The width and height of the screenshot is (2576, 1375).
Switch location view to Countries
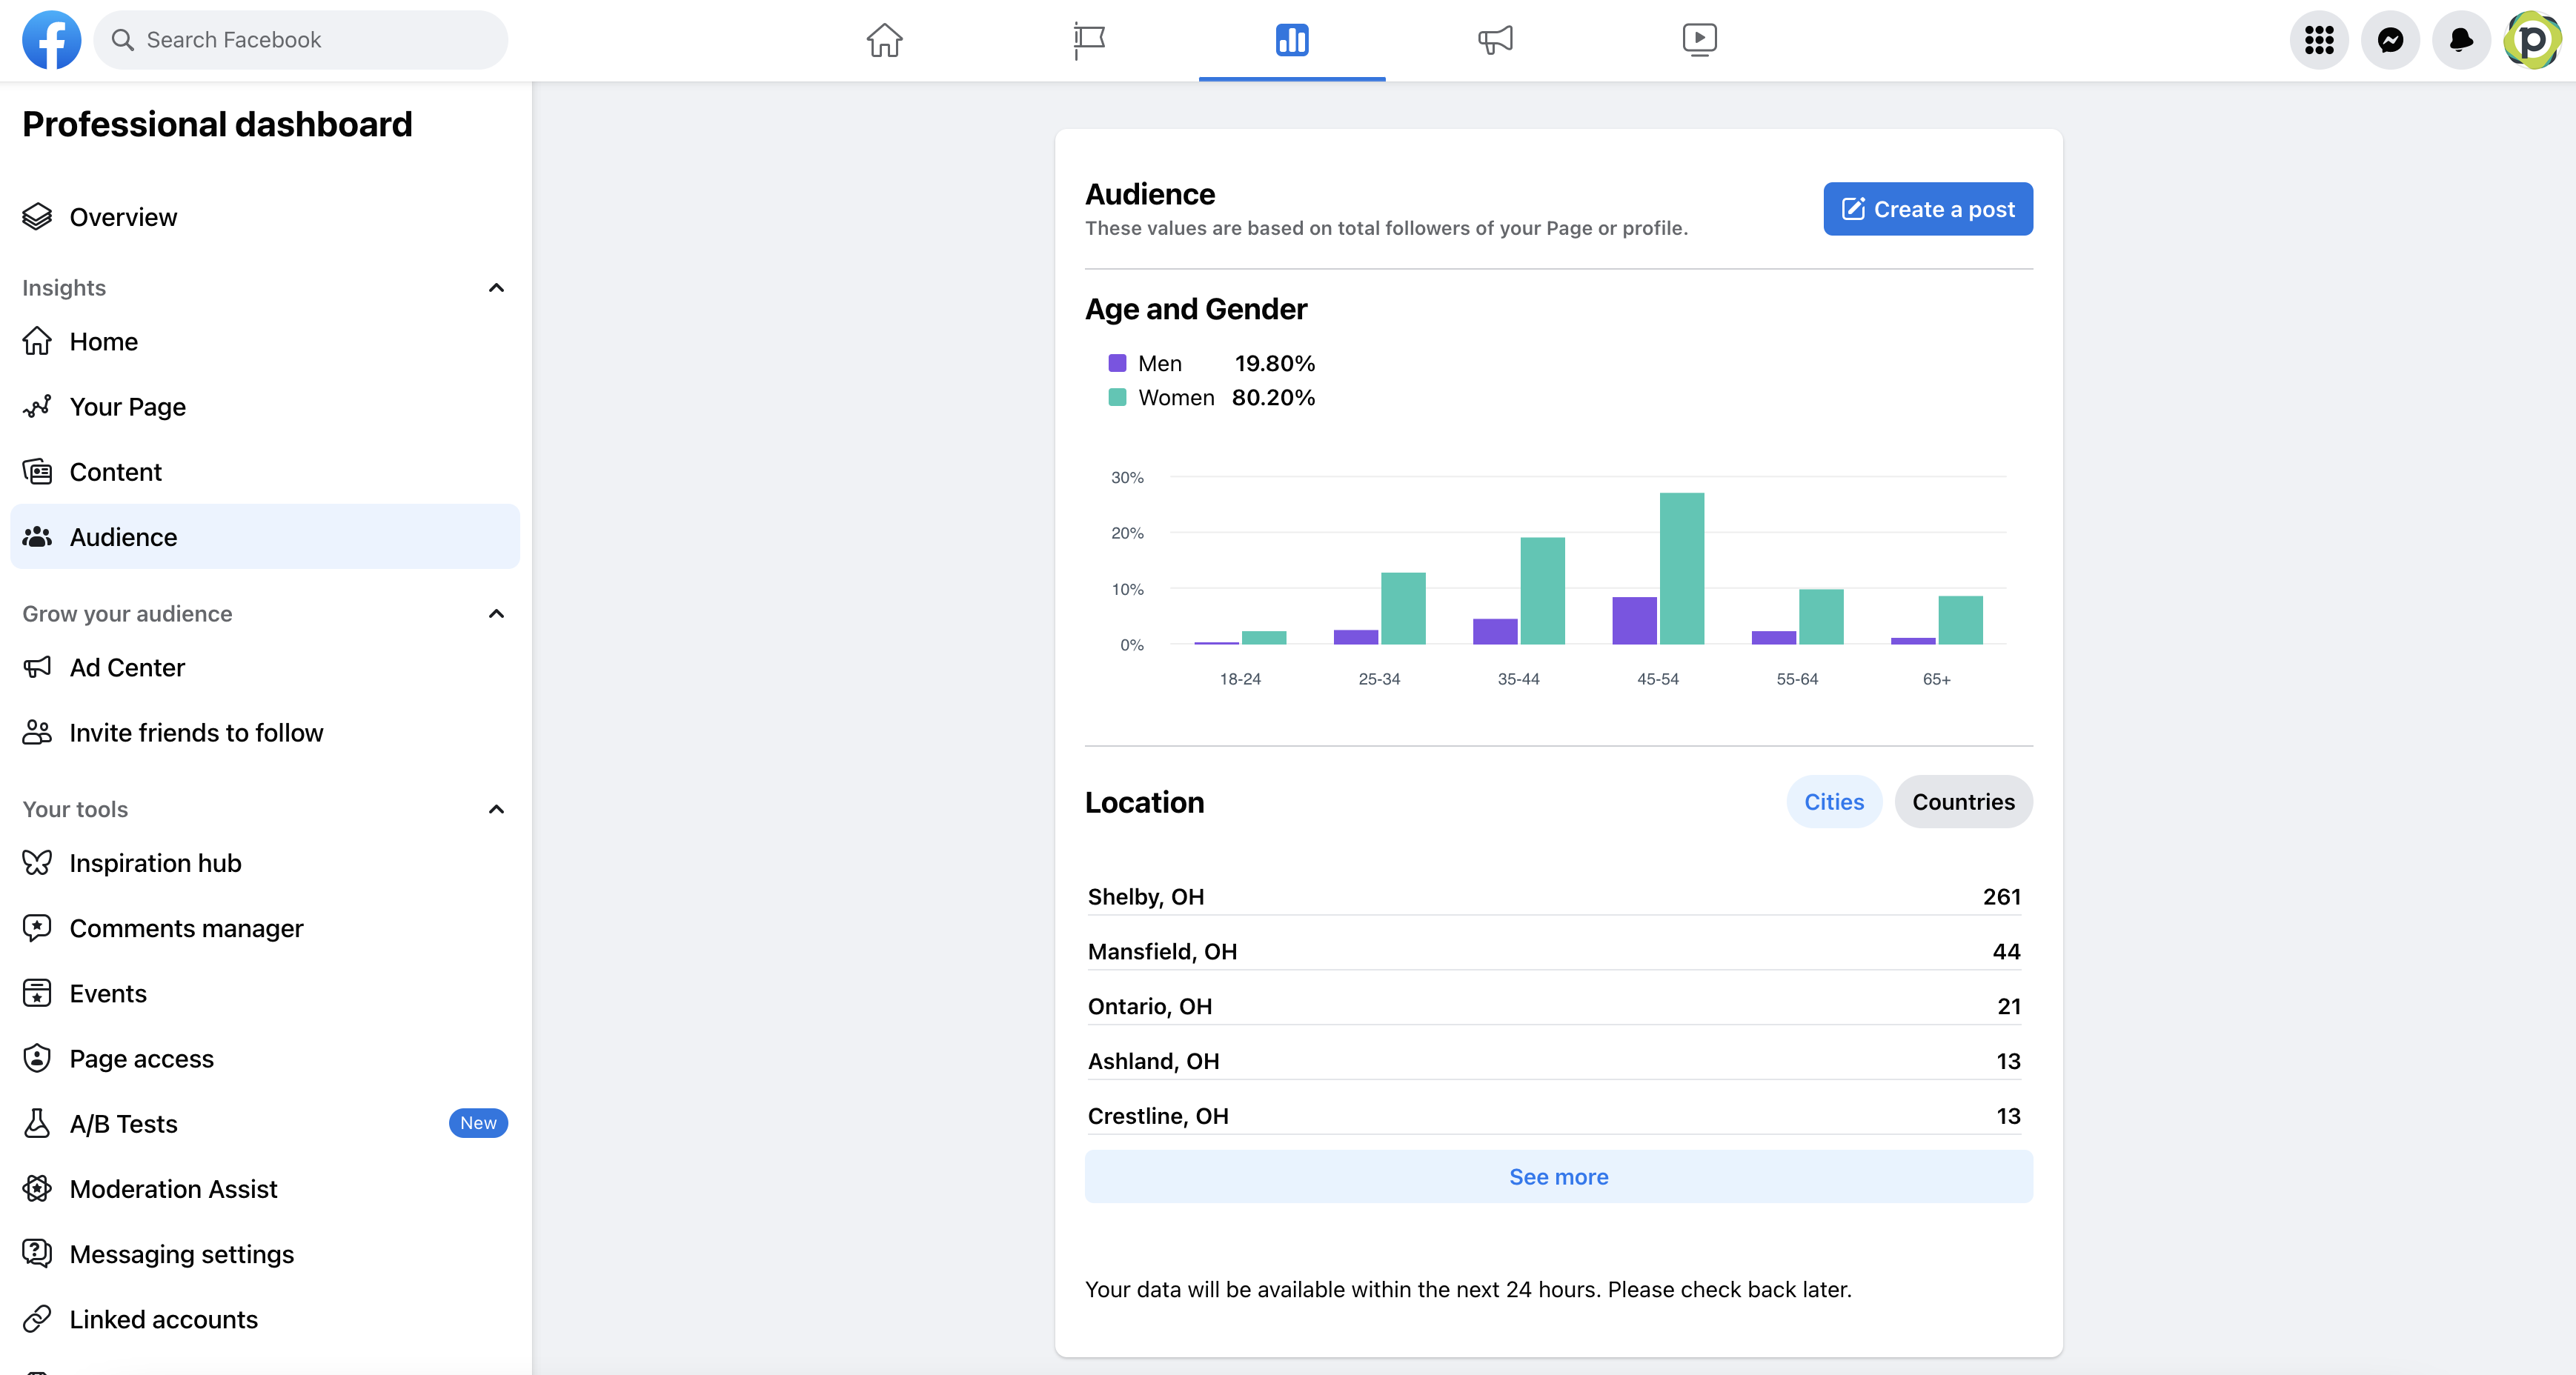(x=1963, y=802)
